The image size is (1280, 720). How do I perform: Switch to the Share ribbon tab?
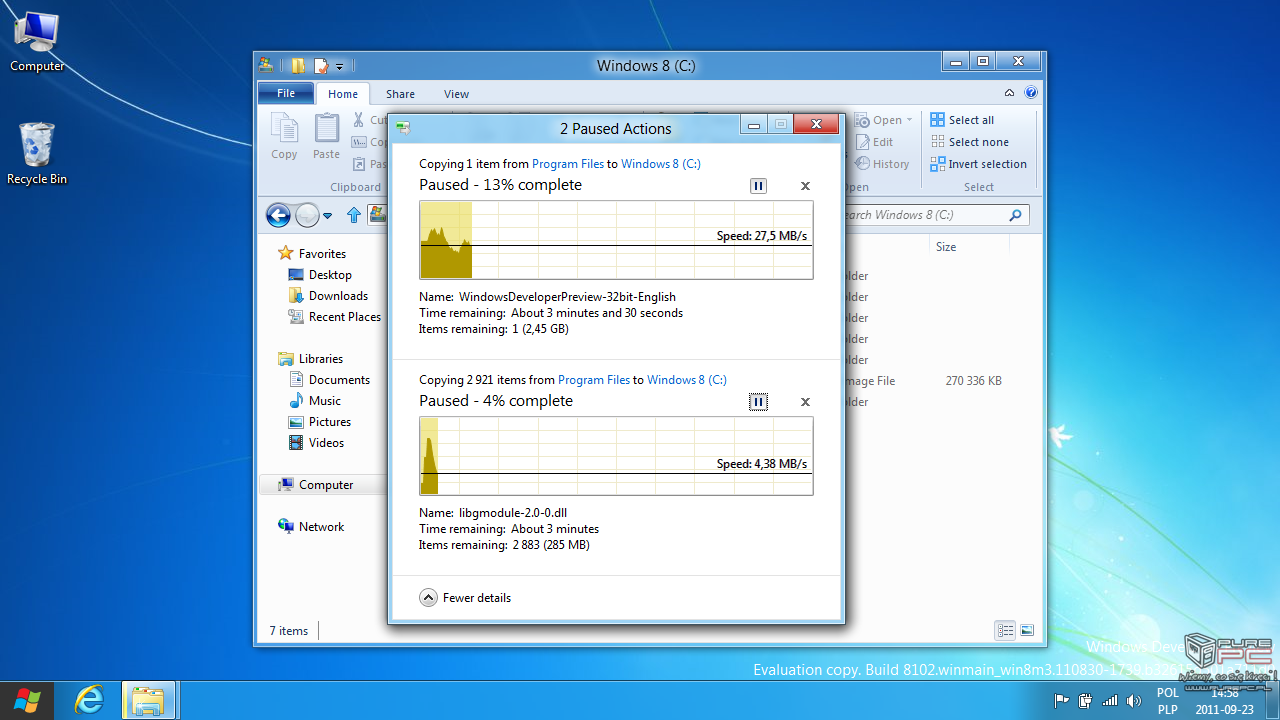pos(400,94)
